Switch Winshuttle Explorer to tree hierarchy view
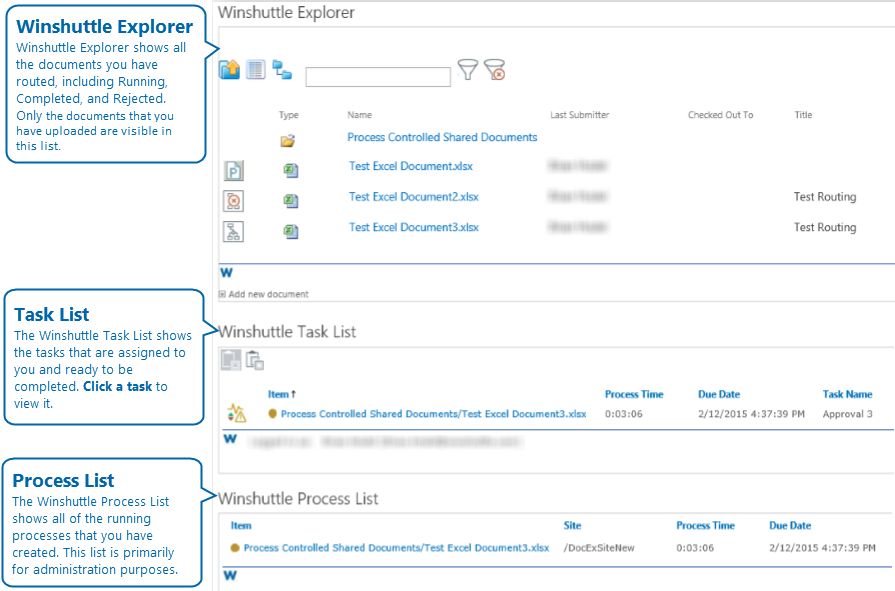 (x=282, y=70)
